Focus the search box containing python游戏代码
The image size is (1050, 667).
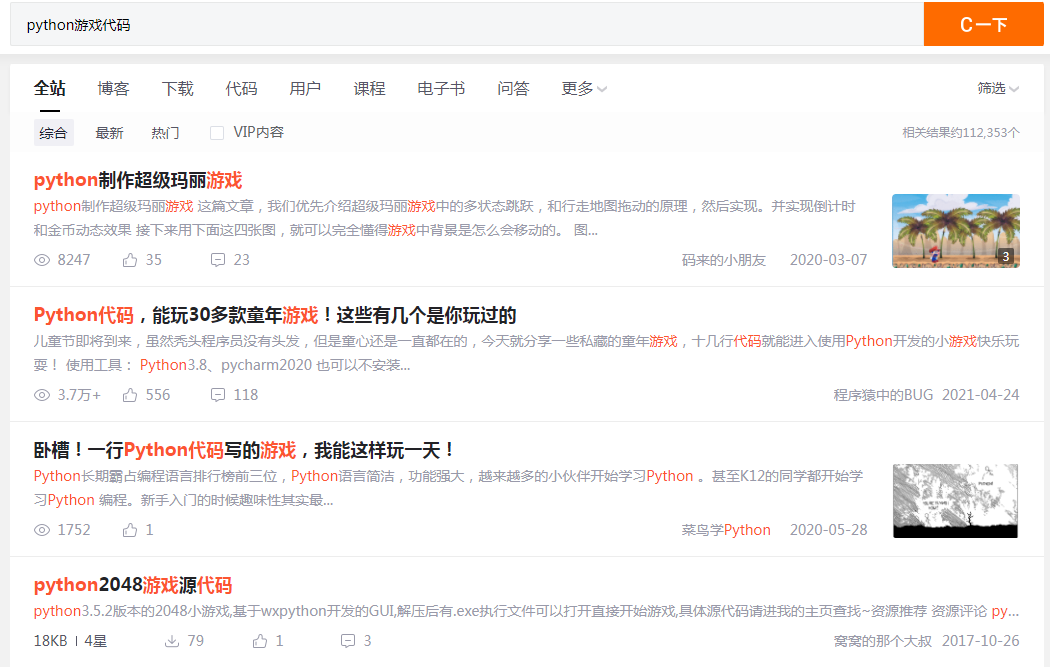tap(467, 24)
